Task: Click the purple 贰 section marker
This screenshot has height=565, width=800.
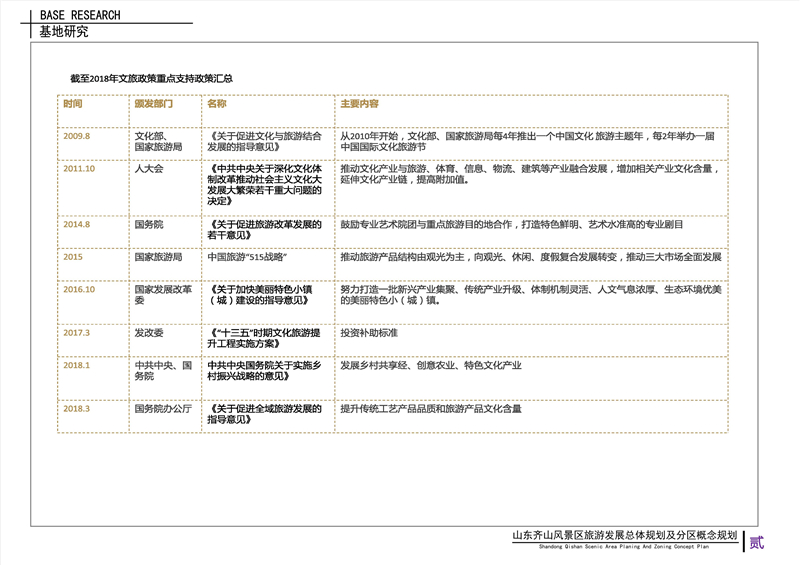Action: click(x=757, y=542)
